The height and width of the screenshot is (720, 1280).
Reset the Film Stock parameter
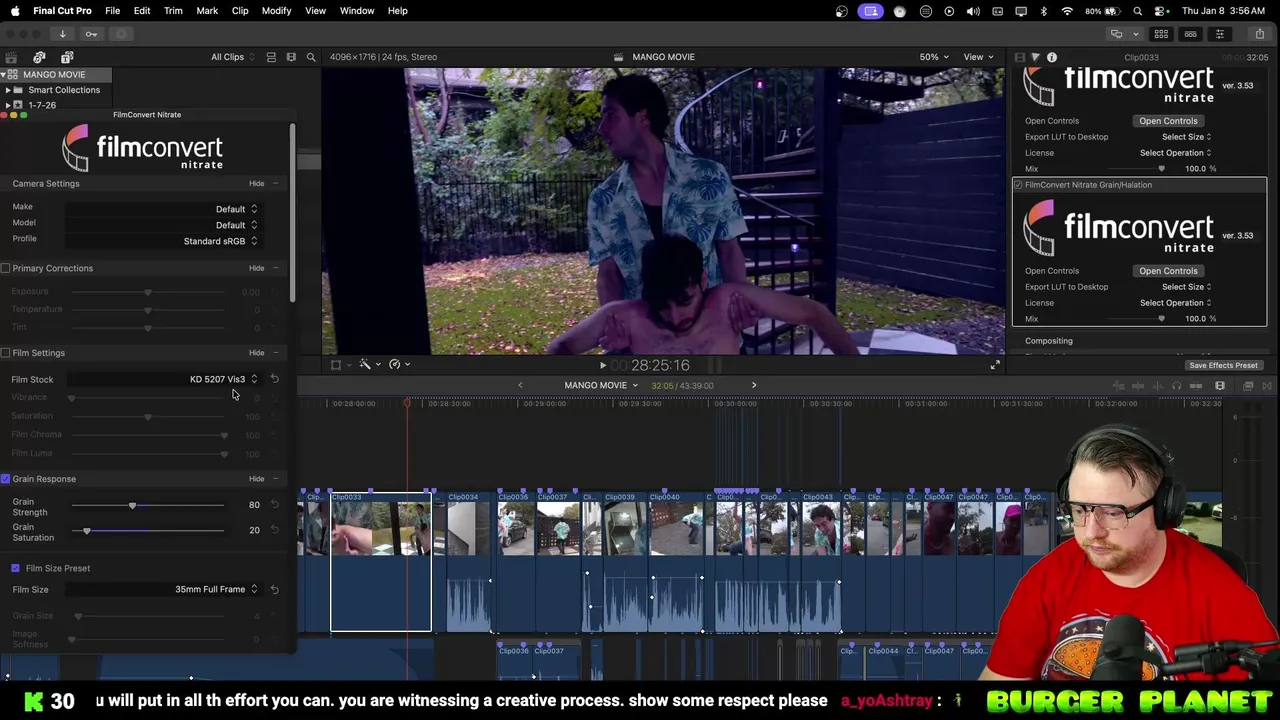[x=275, y=379]
